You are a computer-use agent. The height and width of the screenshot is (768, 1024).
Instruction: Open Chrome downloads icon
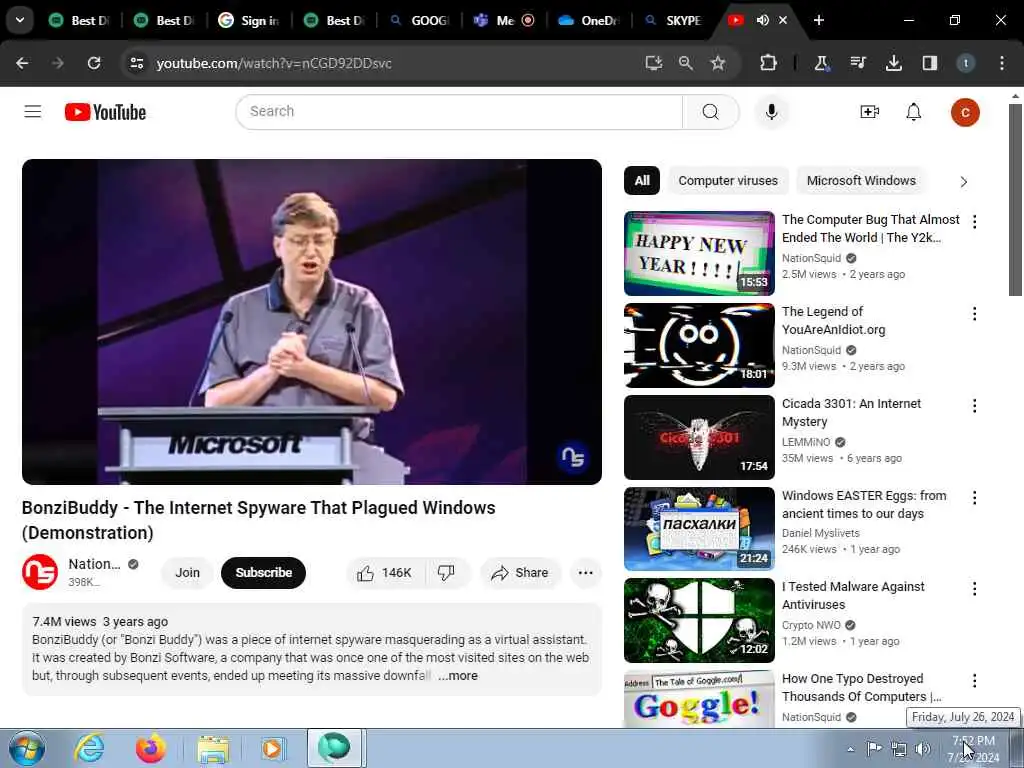(893, 63)
